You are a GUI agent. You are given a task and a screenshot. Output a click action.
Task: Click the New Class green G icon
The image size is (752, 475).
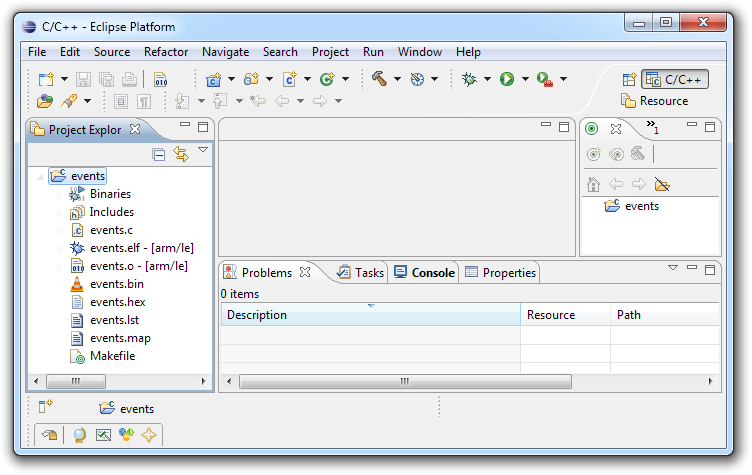(x=327, y=79)
